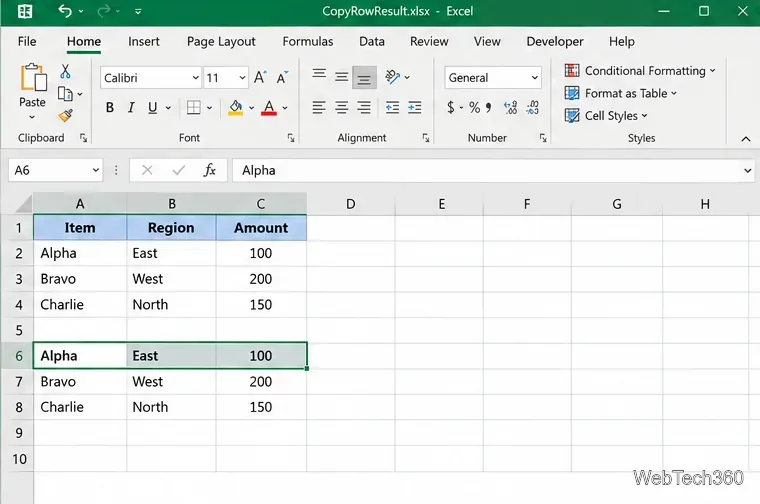Toggle the highlighted Bottom Align button
Viewport: 760px width, 504px height.
coord(364,78)
